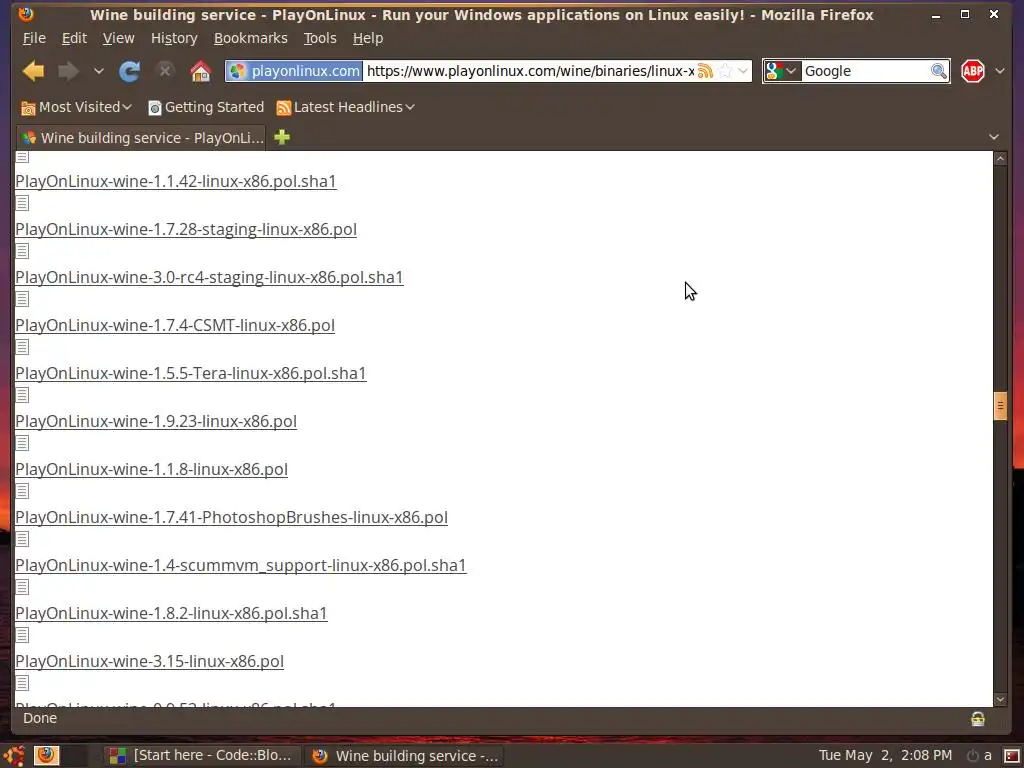The image size is (1024, 768).
Task: Open PlayOnLinux-wine-1.5.5-Tera sha1 link
Action: point(191,374)
